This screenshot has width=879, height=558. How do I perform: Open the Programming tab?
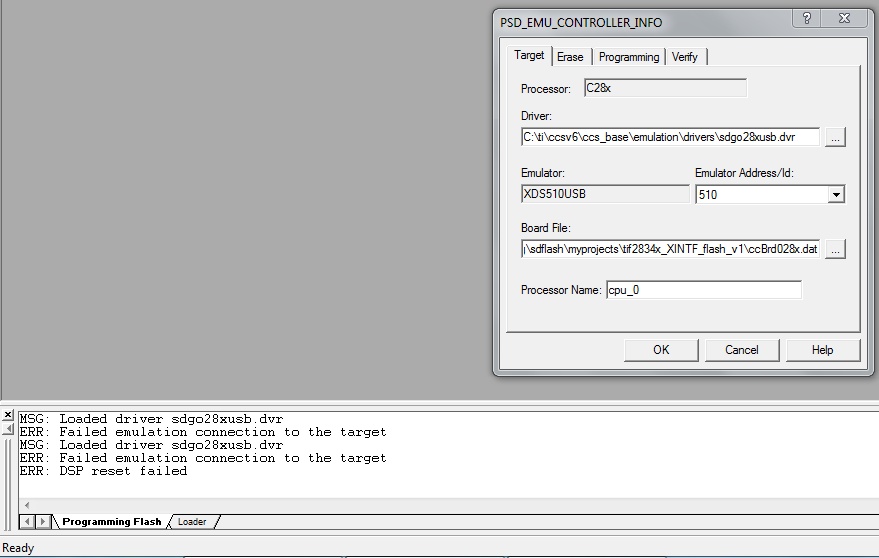point(629,57)
